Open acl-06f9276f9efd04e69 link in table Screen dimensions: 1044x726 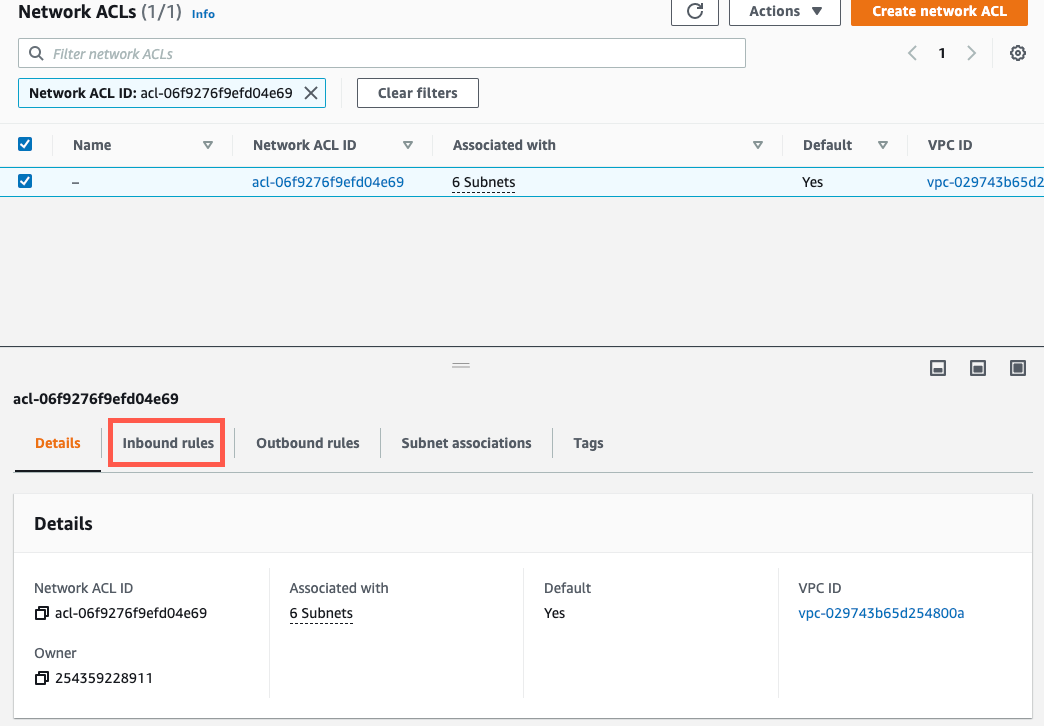(328, 182)
